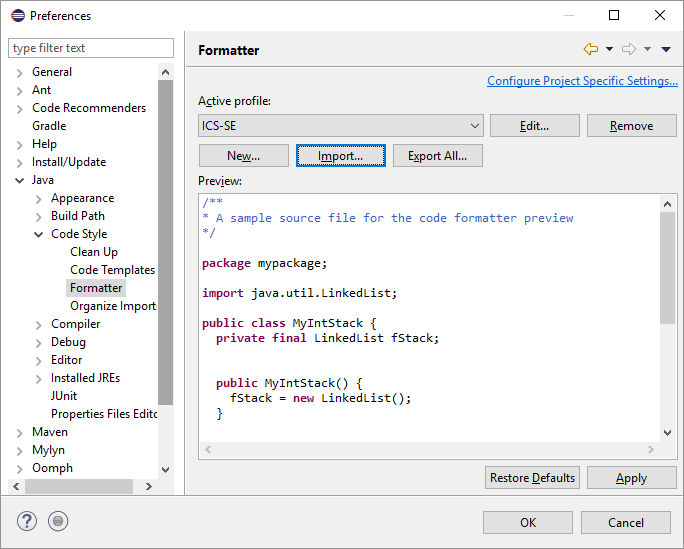Open the back history dropdown arrow
This screenshot has width=684, height=549.
[x=608, y=49]
